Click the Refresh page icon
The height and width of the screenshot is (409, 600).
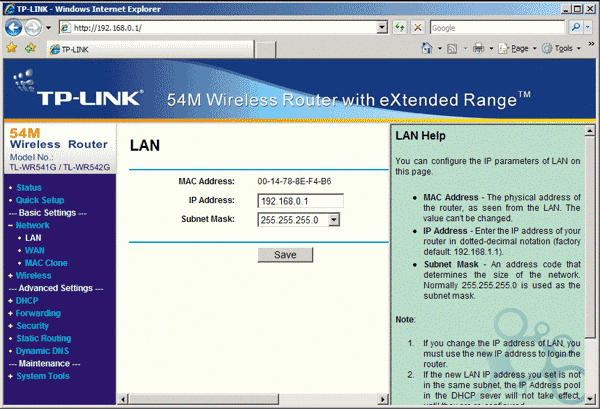(400, 28)
